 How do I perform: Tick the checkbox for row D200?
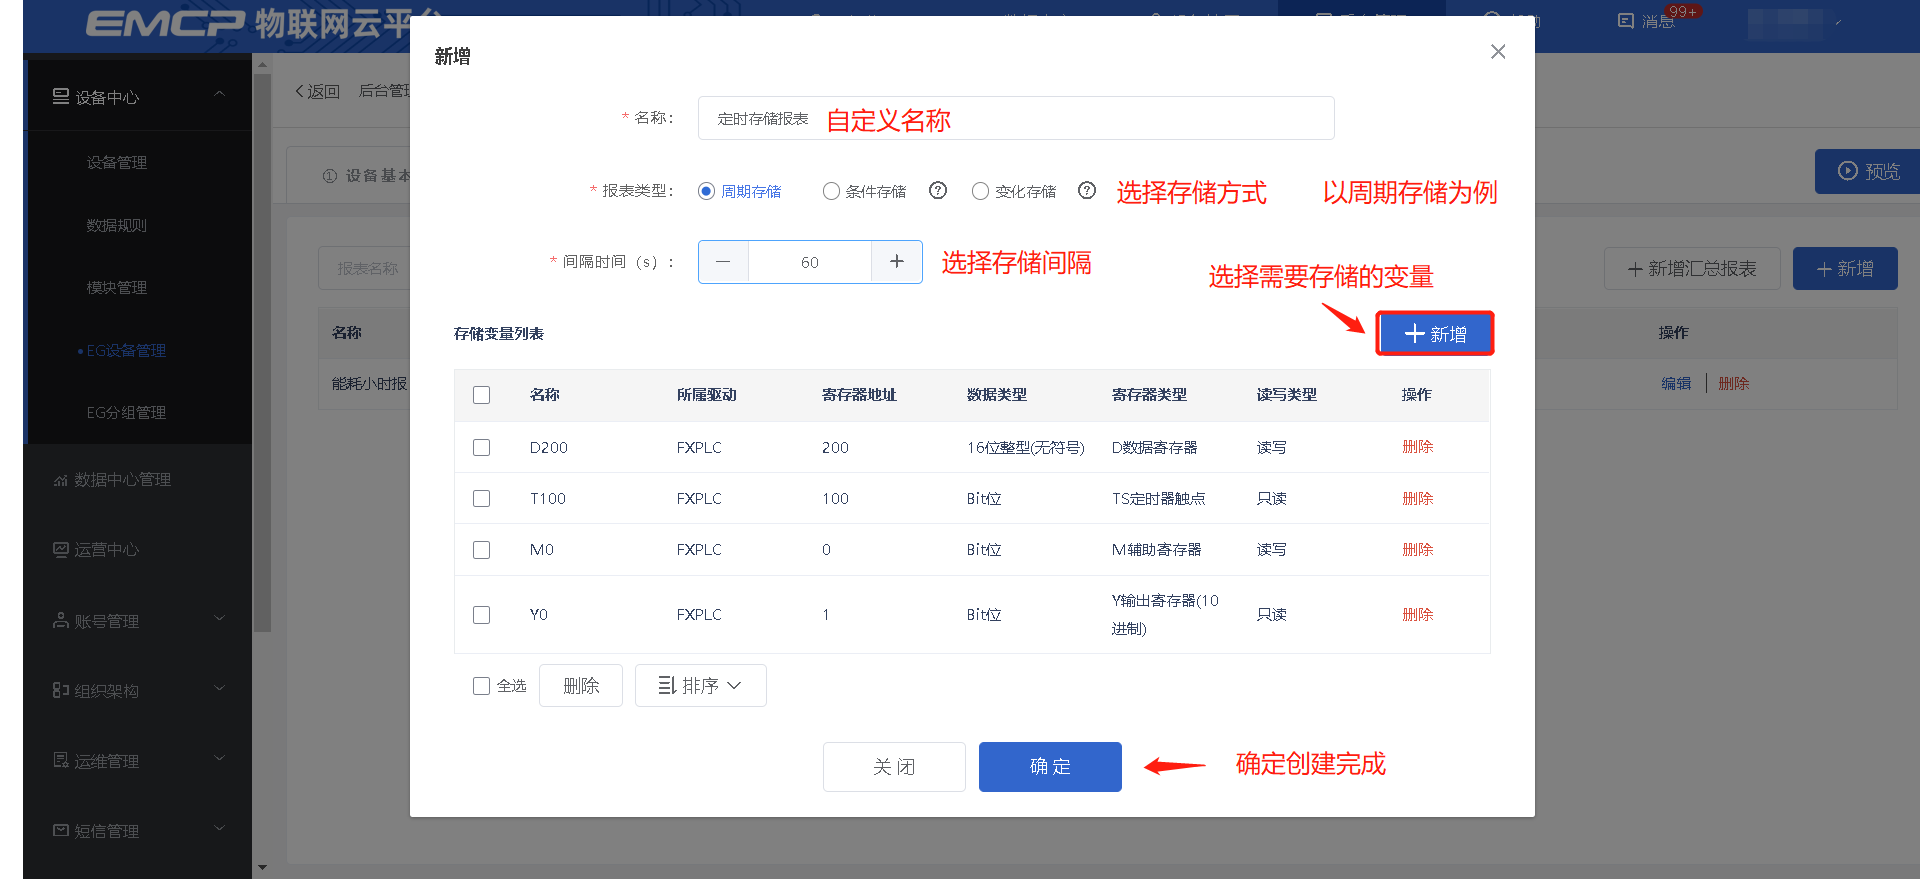point(481,447)
